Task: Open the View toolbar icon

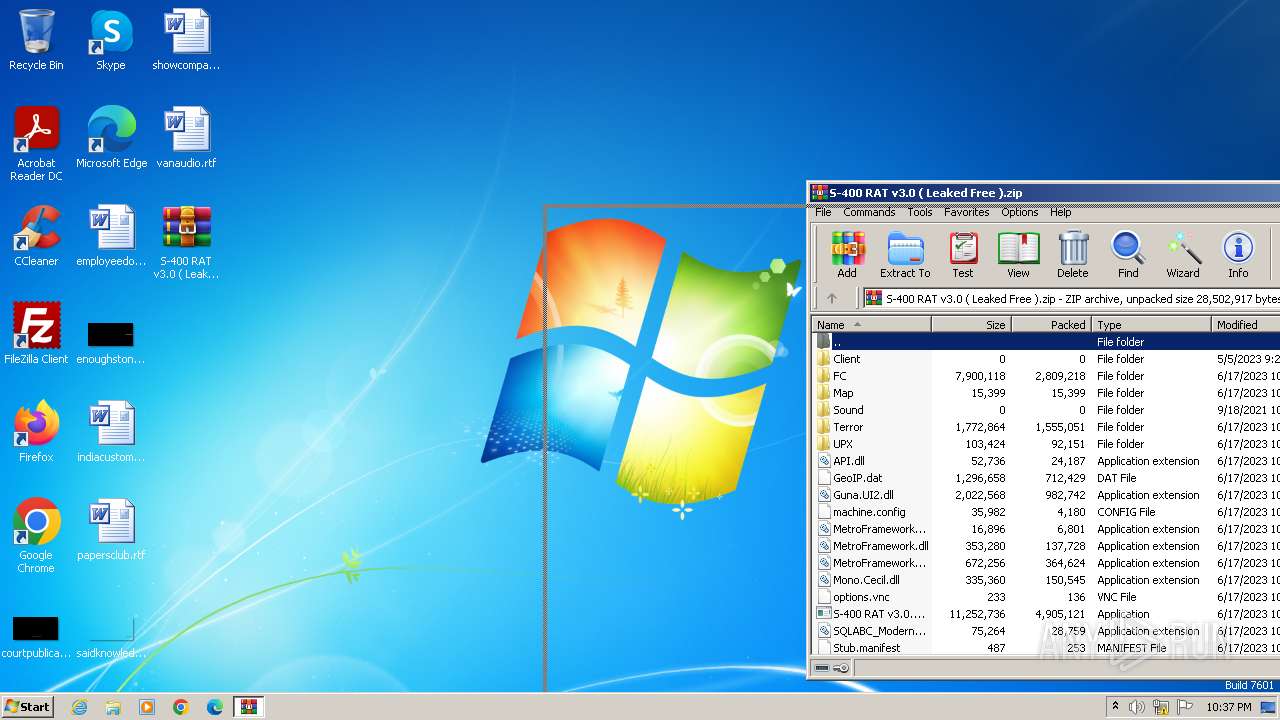Action: [x=1018, y=254]
